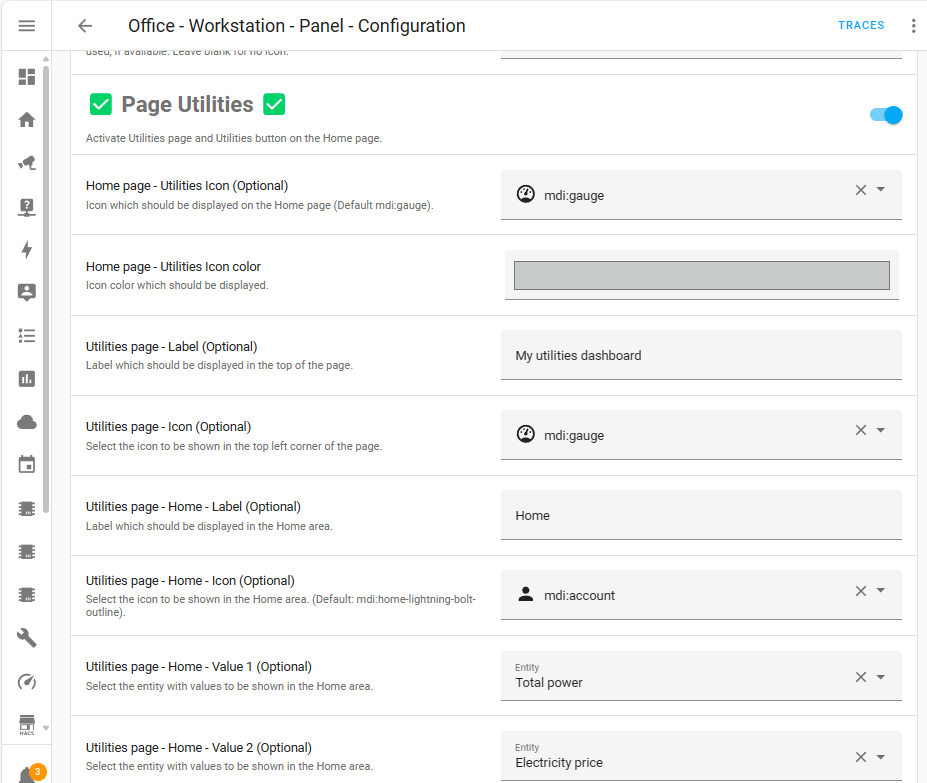Click the My utilities dashboard label field
Screen dimensions: 927x783
click(x=700, y=355)
